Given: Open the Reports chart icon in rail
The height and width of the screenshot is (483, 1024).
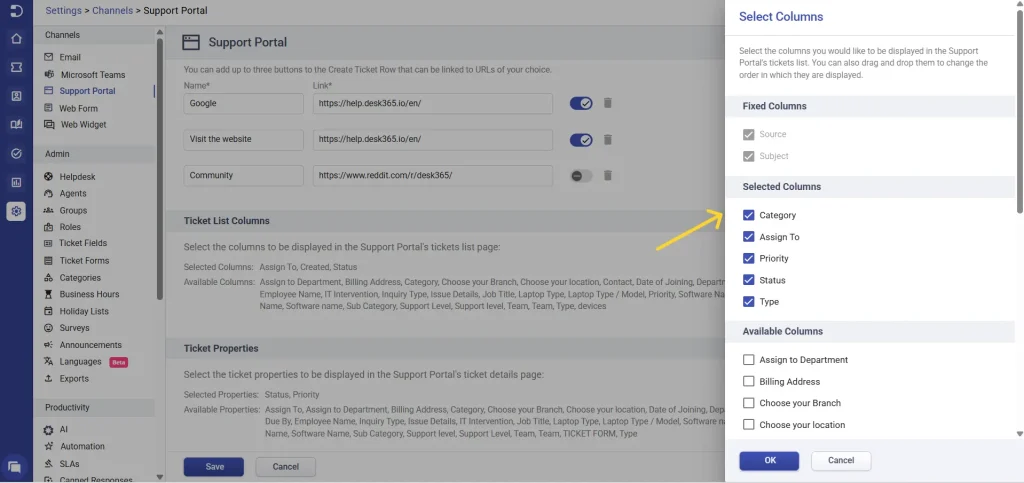Looking at the screenshot, I should click(x=16, y=182).
